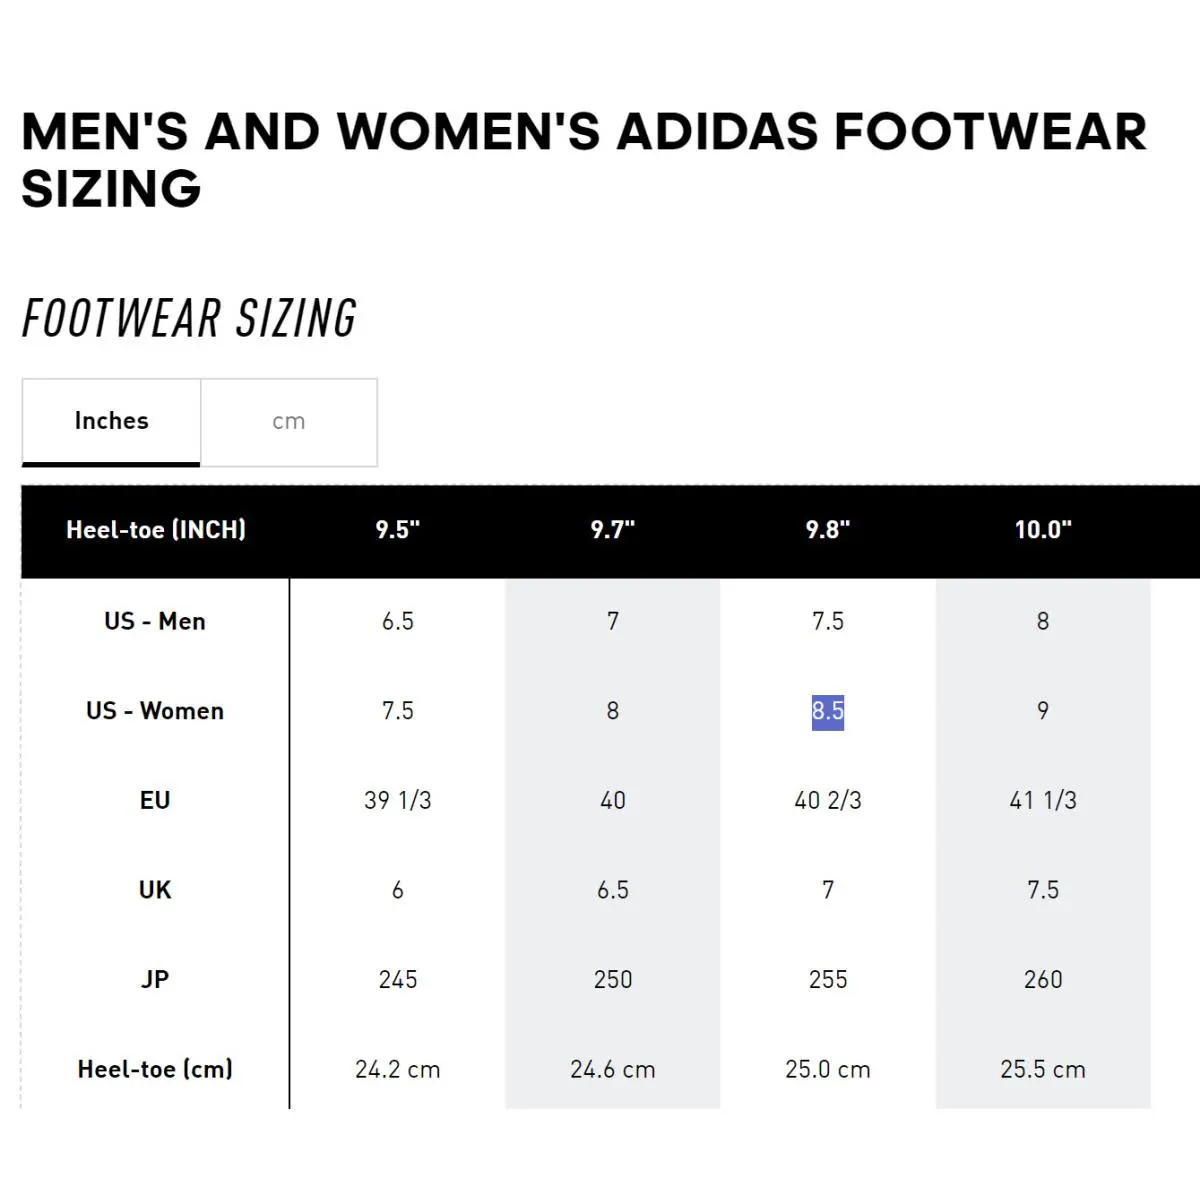Click the US - Women row label
The height and width of the screenshot is (1200, 1200).
click(x=155, y=711)
